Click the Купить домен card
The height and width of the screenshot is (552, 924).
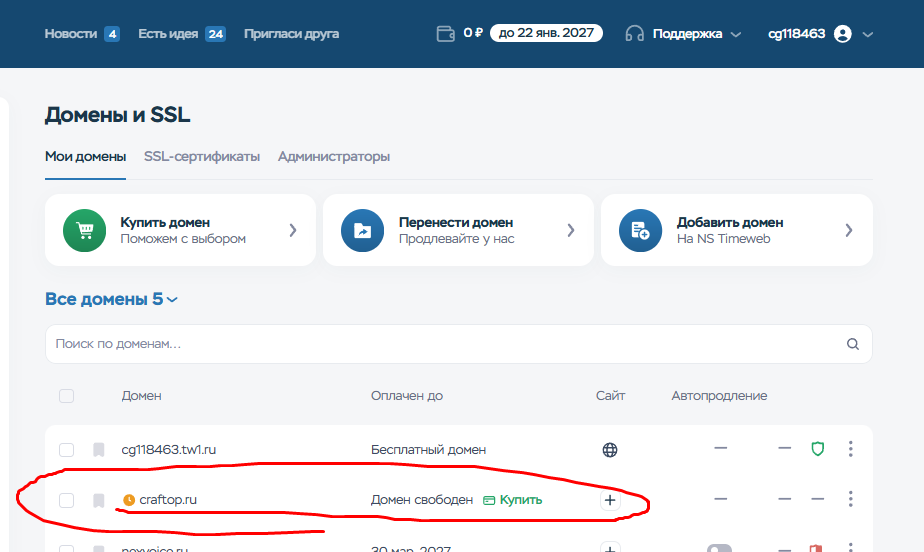coord(180,230)
